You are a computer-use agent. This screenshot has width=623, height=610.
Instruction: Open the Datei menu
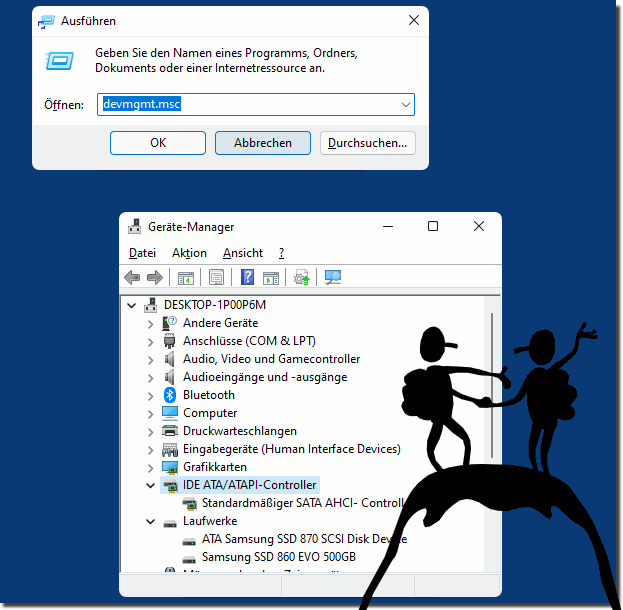(142, 253)
